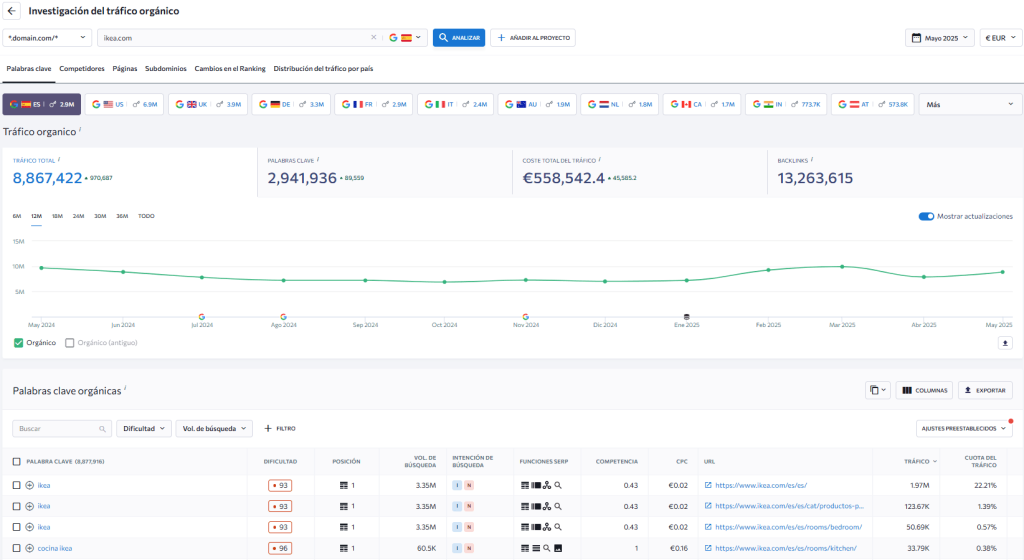Open the Dificultad filter dropdown

point(144,429)
